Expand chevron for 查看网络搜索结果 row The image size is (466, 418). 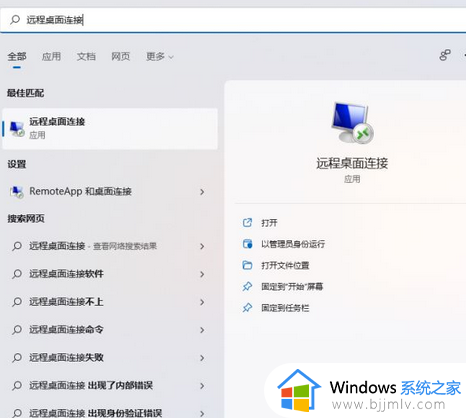pyautogui.click(x=202, y=246)
